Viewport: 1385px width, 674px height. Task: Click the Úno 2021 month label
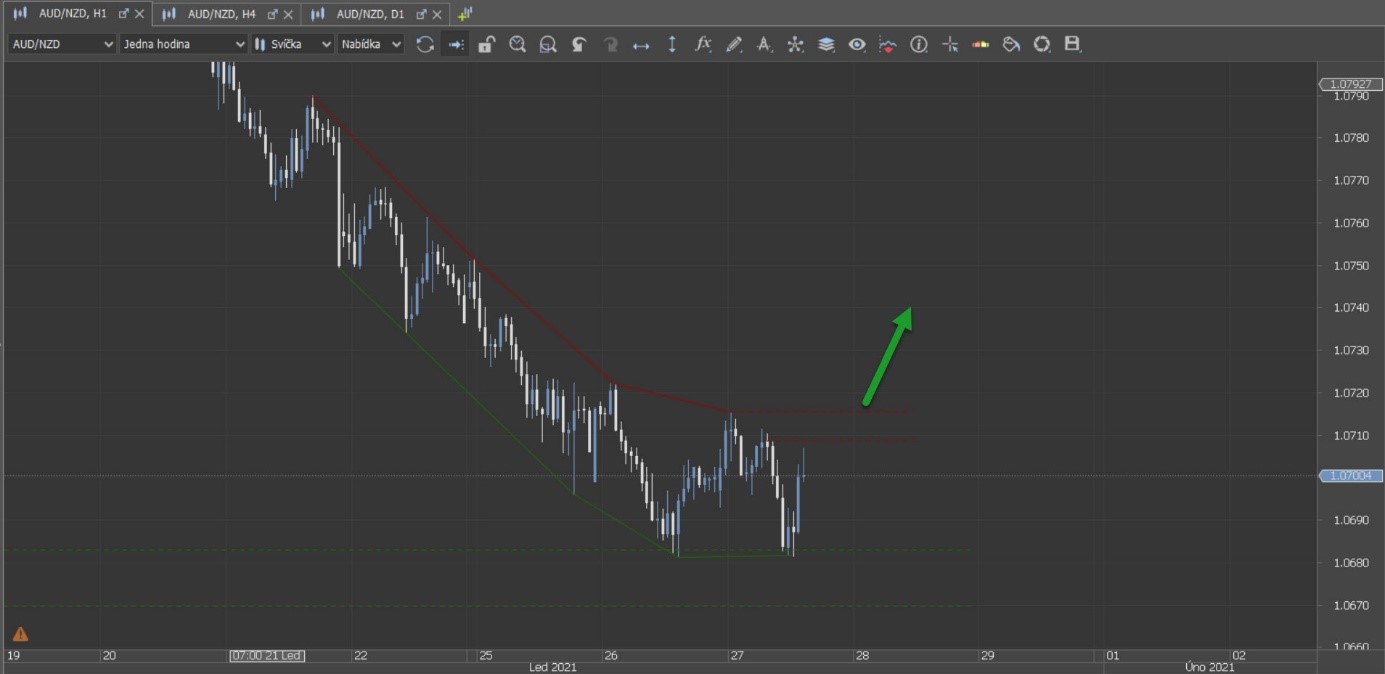pyautogui.click(x=1209, y=667)
